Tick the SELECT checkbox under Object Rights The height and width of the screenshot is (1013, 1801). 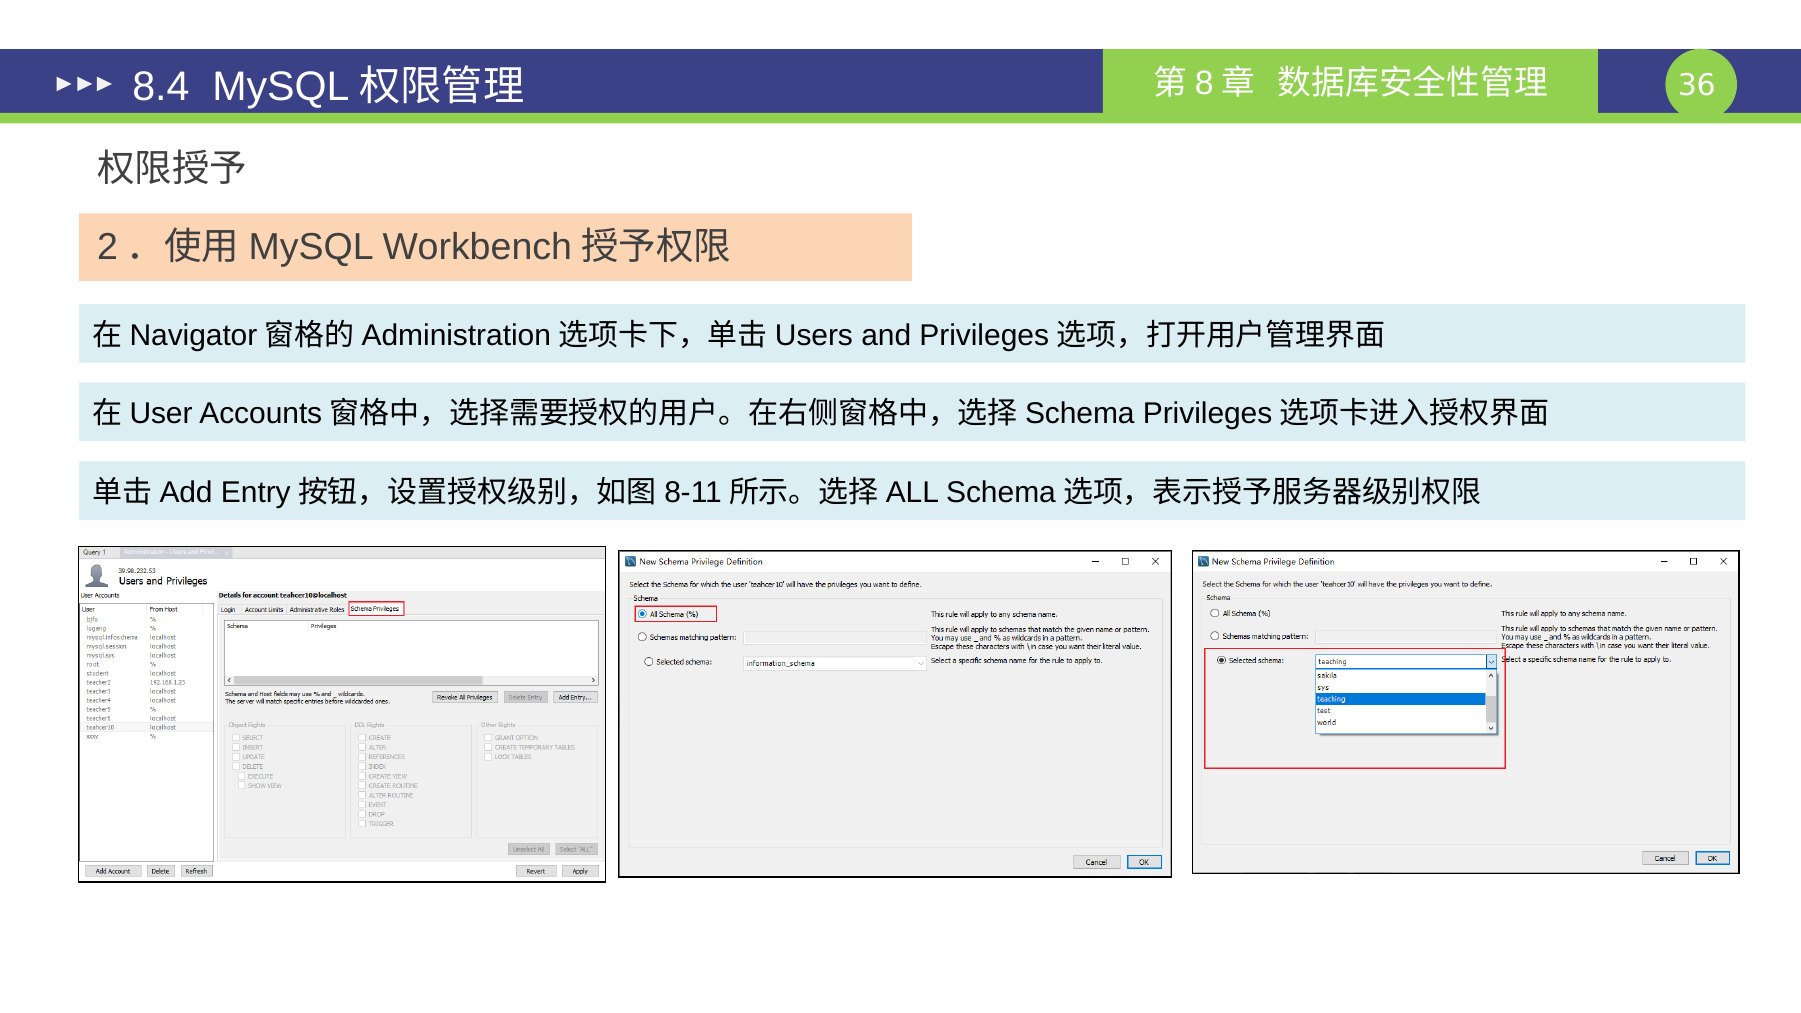(236, 738)
